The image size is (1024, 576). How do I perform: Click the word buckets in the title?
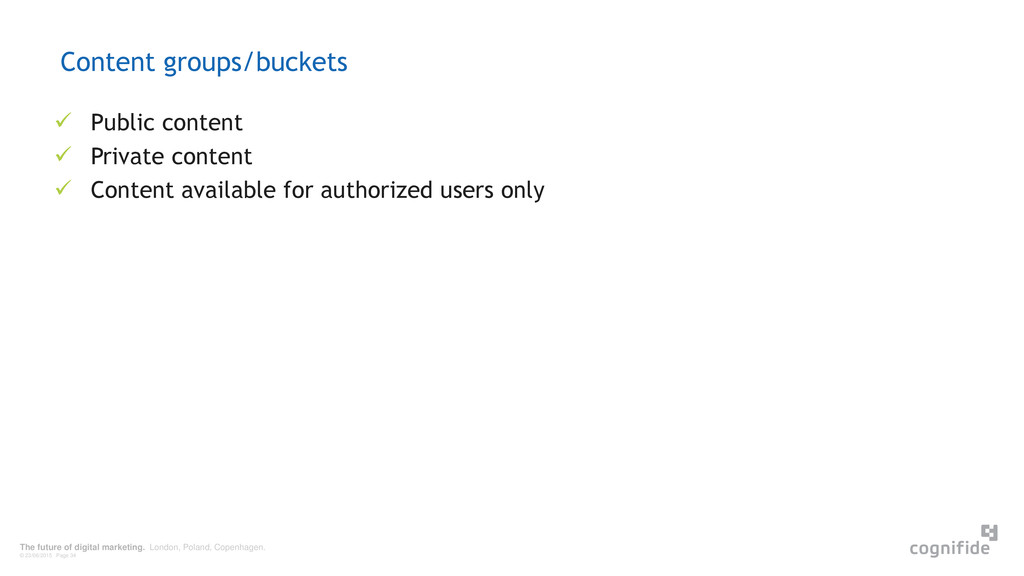(302, 63)
